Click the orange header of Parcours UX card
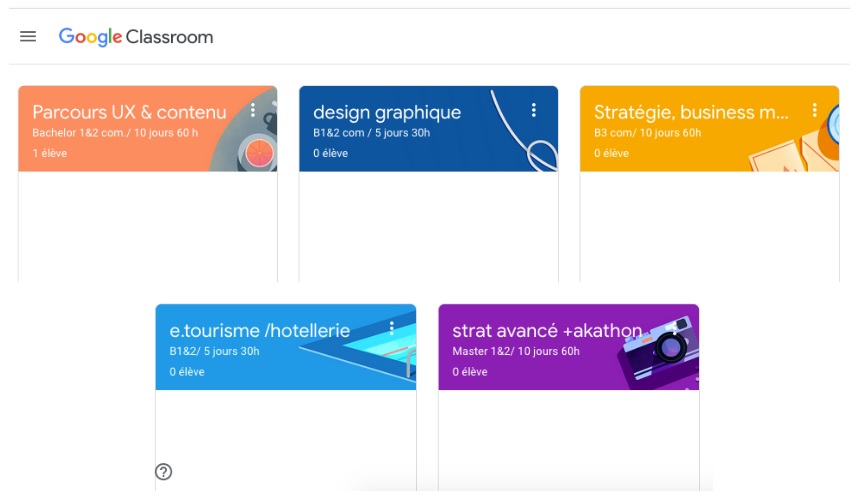The image size is (861, 500). point(148,128)
